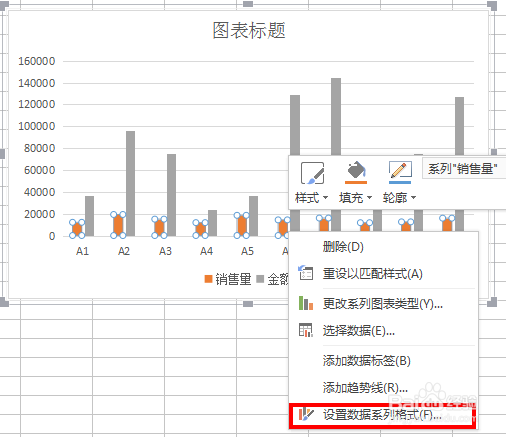Click category axis label A1
This screenshot has width=506, height=437.
[x=82, y=251]
